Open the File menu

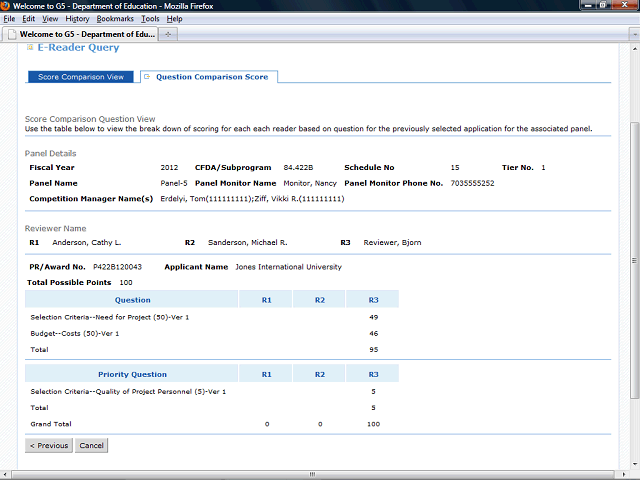coord(9,19)
